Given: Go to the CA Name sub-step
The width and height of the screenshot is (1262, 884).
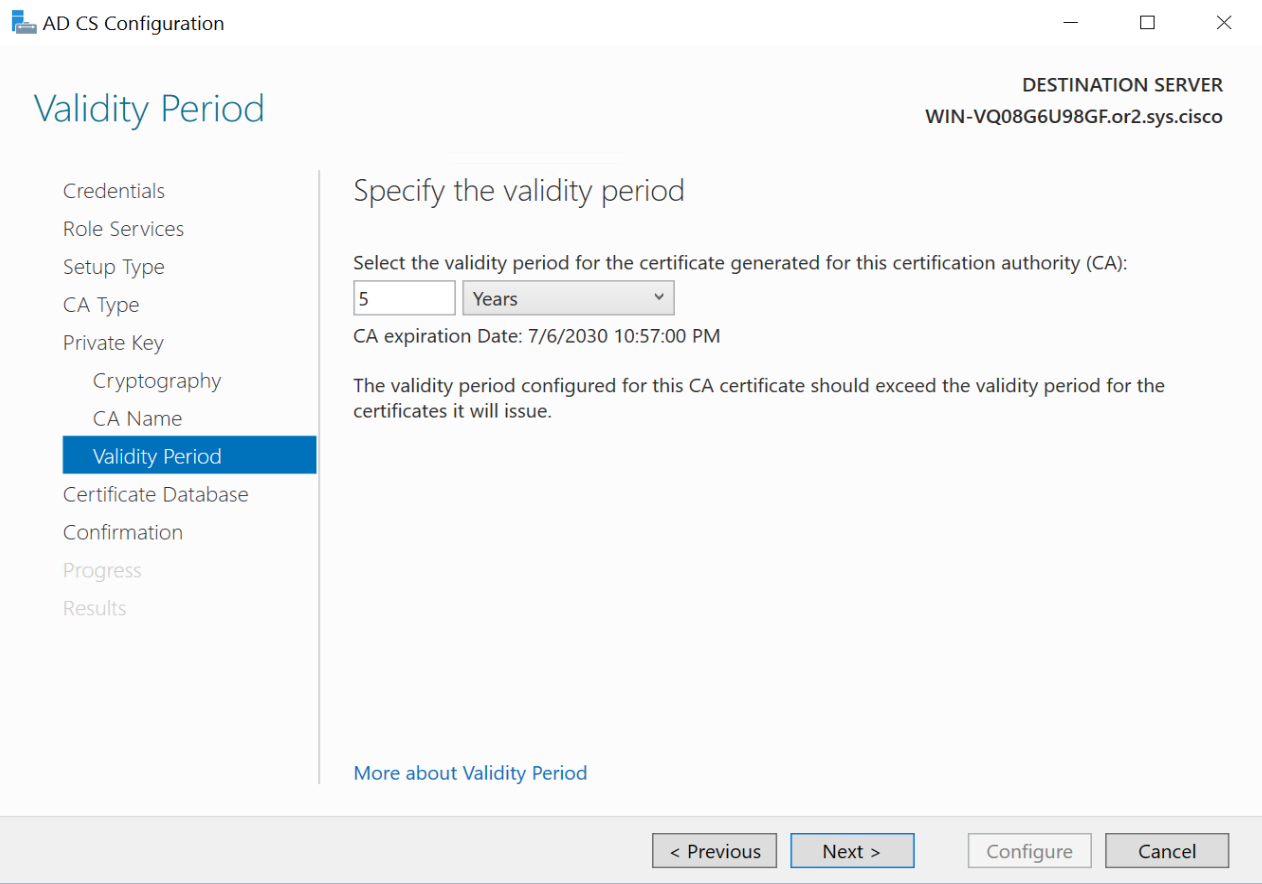Looking at the screenshot, I should pyautogui.click(x=137, y=419).
